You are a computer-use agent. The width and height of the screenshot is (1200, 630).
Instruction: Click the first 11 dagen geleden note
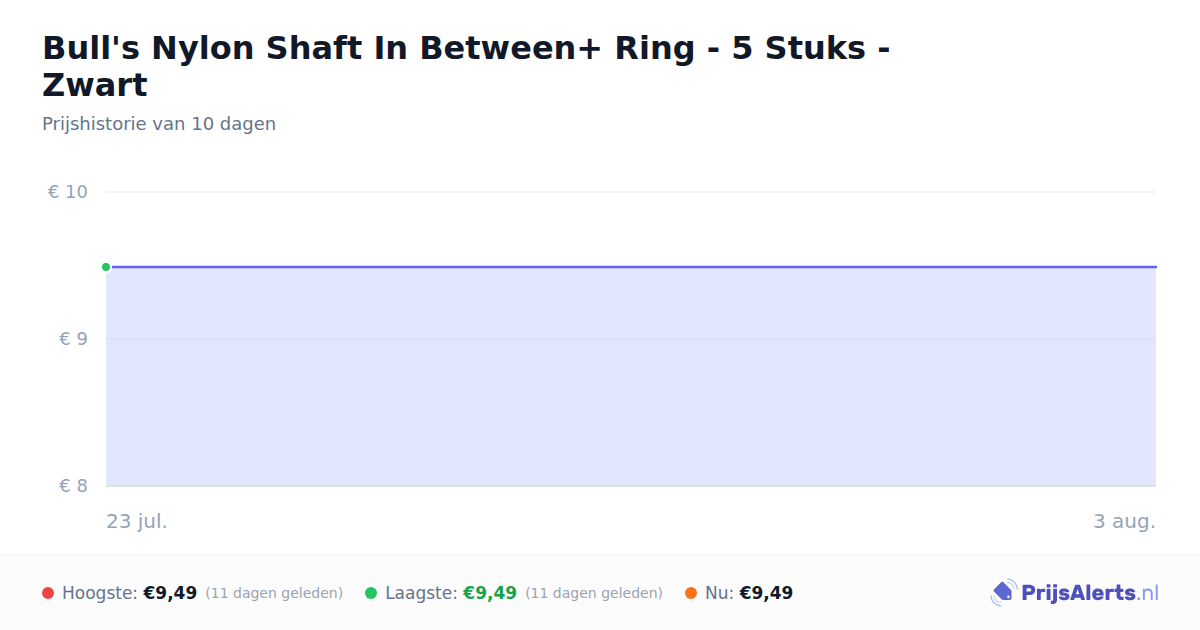tap(274, 593)
